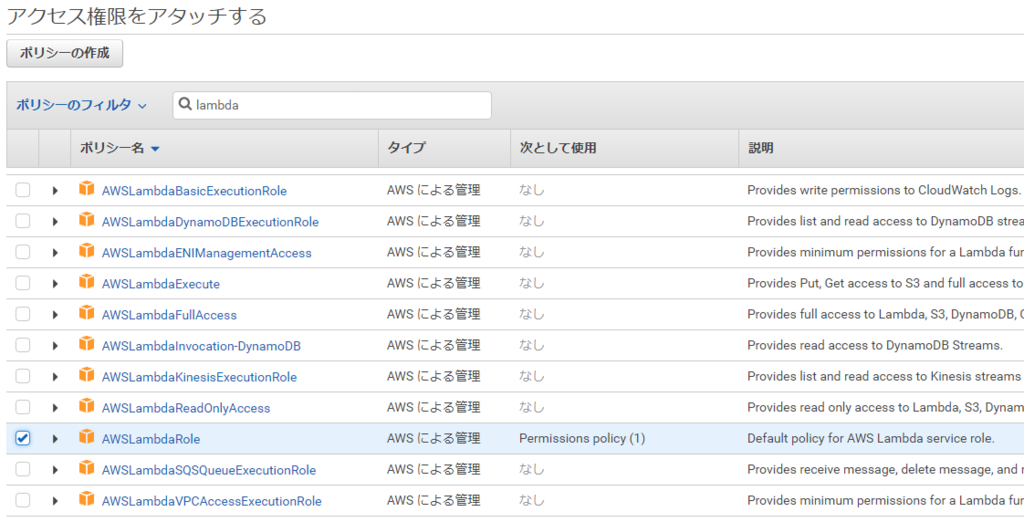Click the policy search field containing lambda

[x=332, y=105]
